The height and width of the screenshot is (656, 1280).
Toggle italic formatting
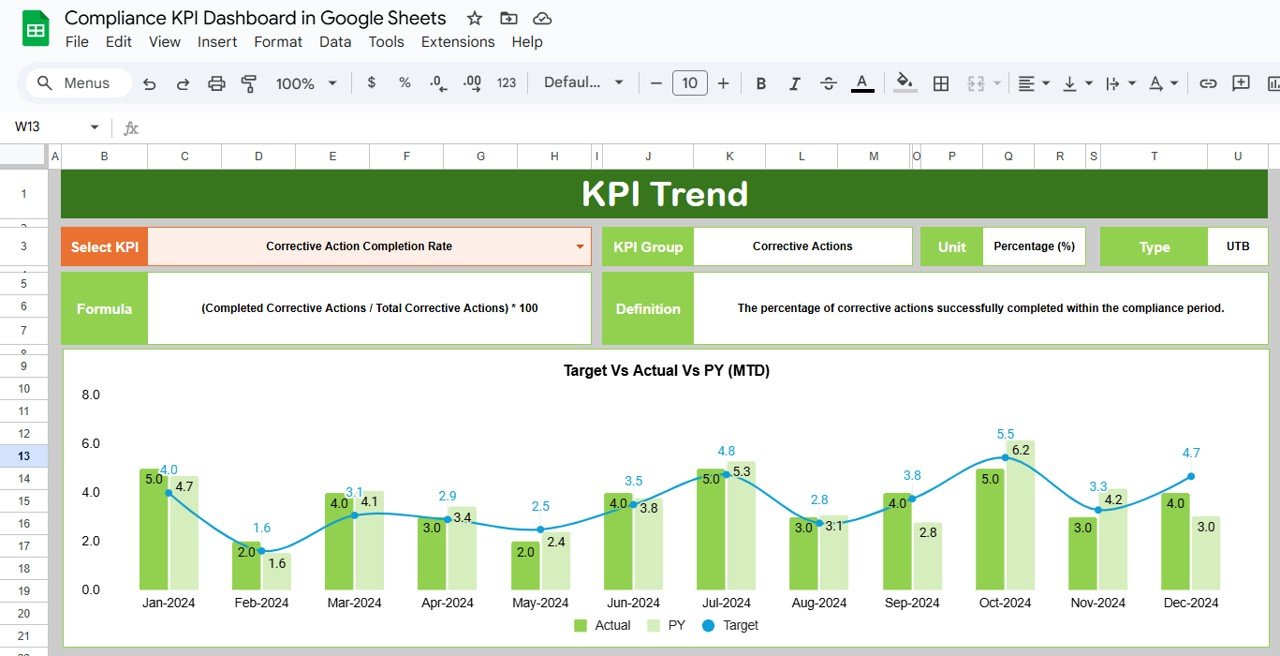point(795,83)
